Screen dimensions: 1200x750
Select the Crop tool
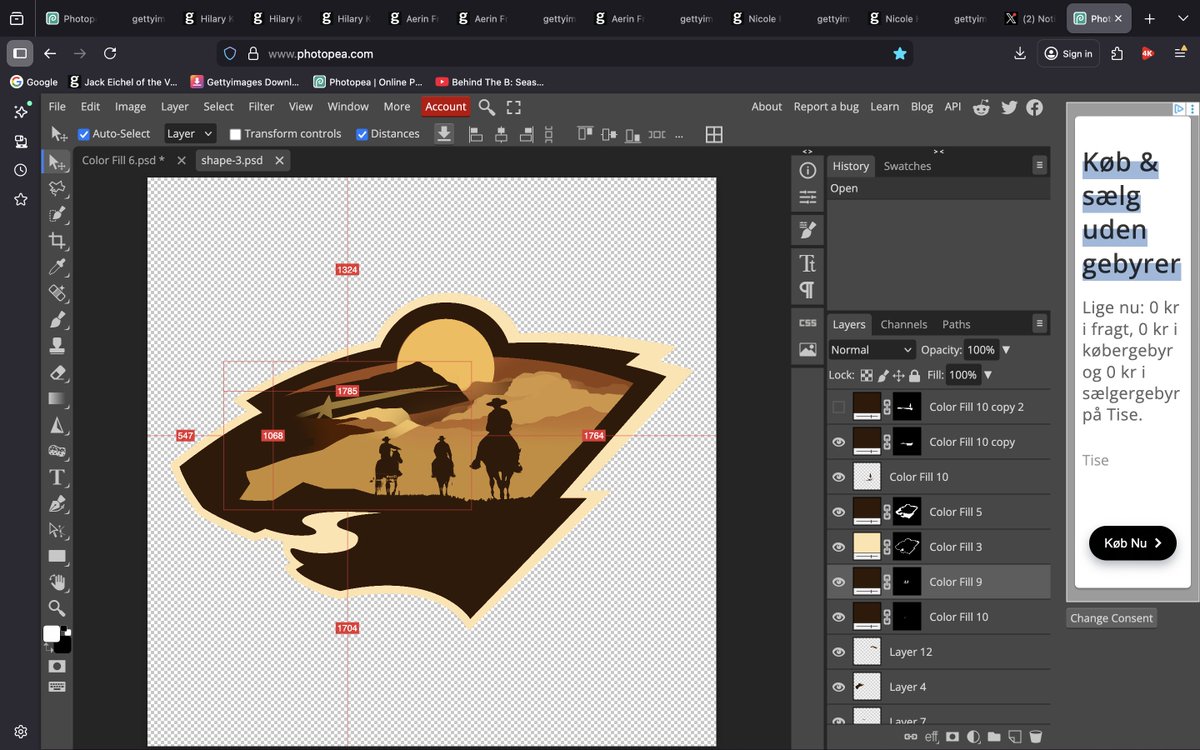tap(57, 240)
